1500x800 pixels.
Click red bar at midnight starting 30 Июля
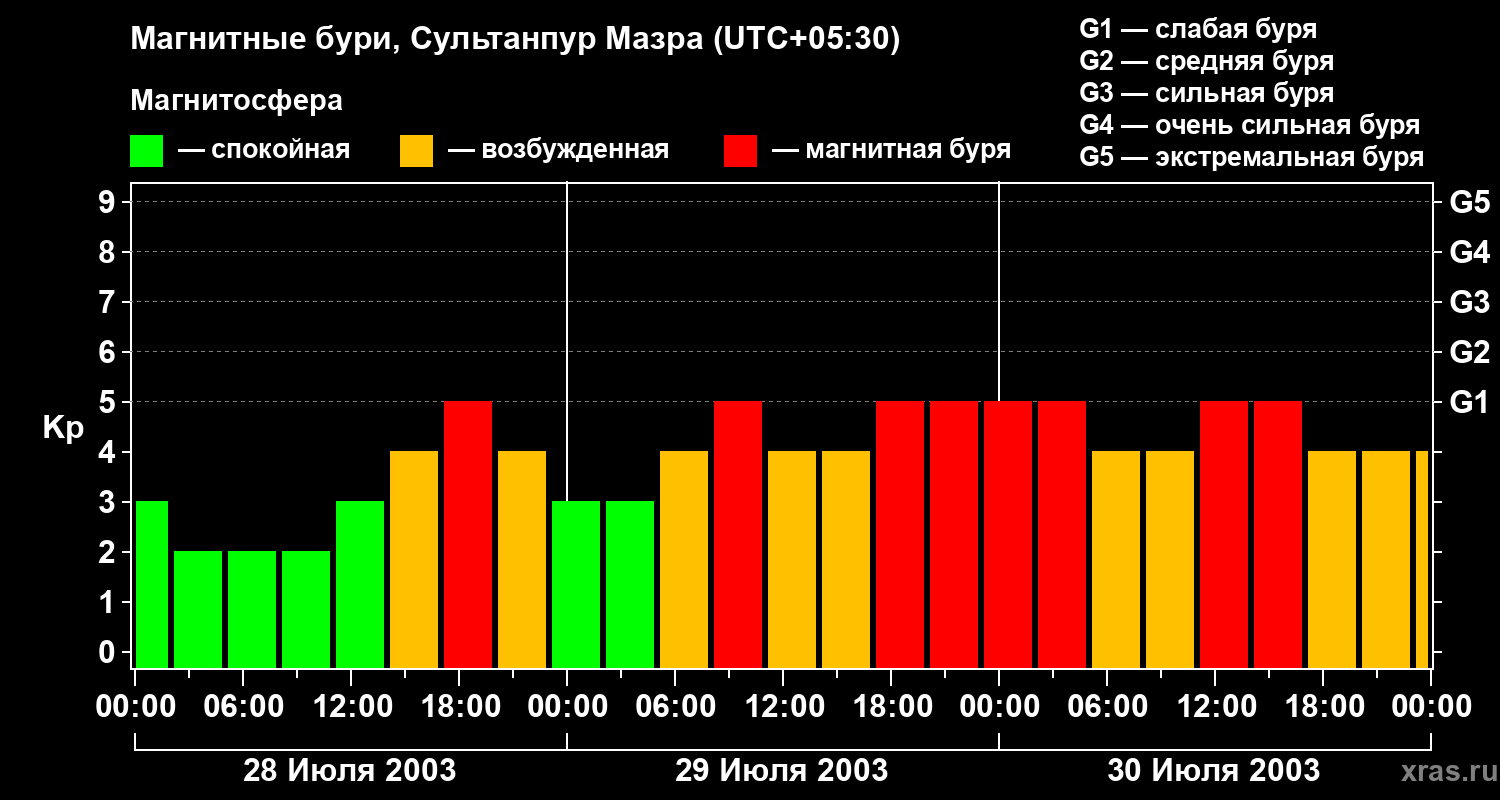pyautogui.click(x=1008, y=535)
